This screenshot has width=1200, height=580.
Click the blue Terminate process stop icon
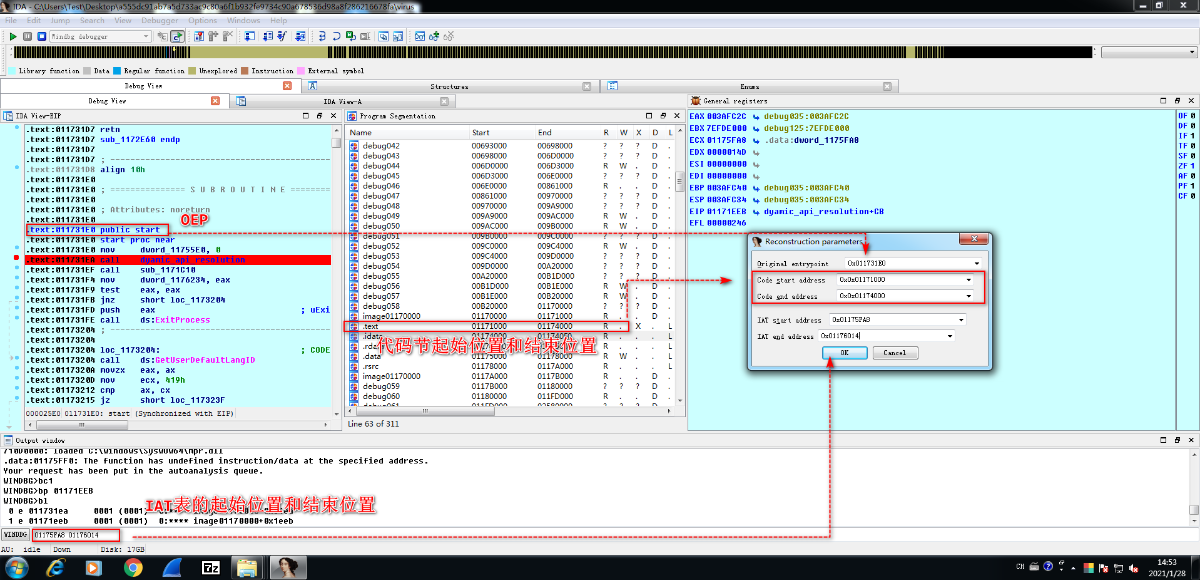(x=40, y=36)
